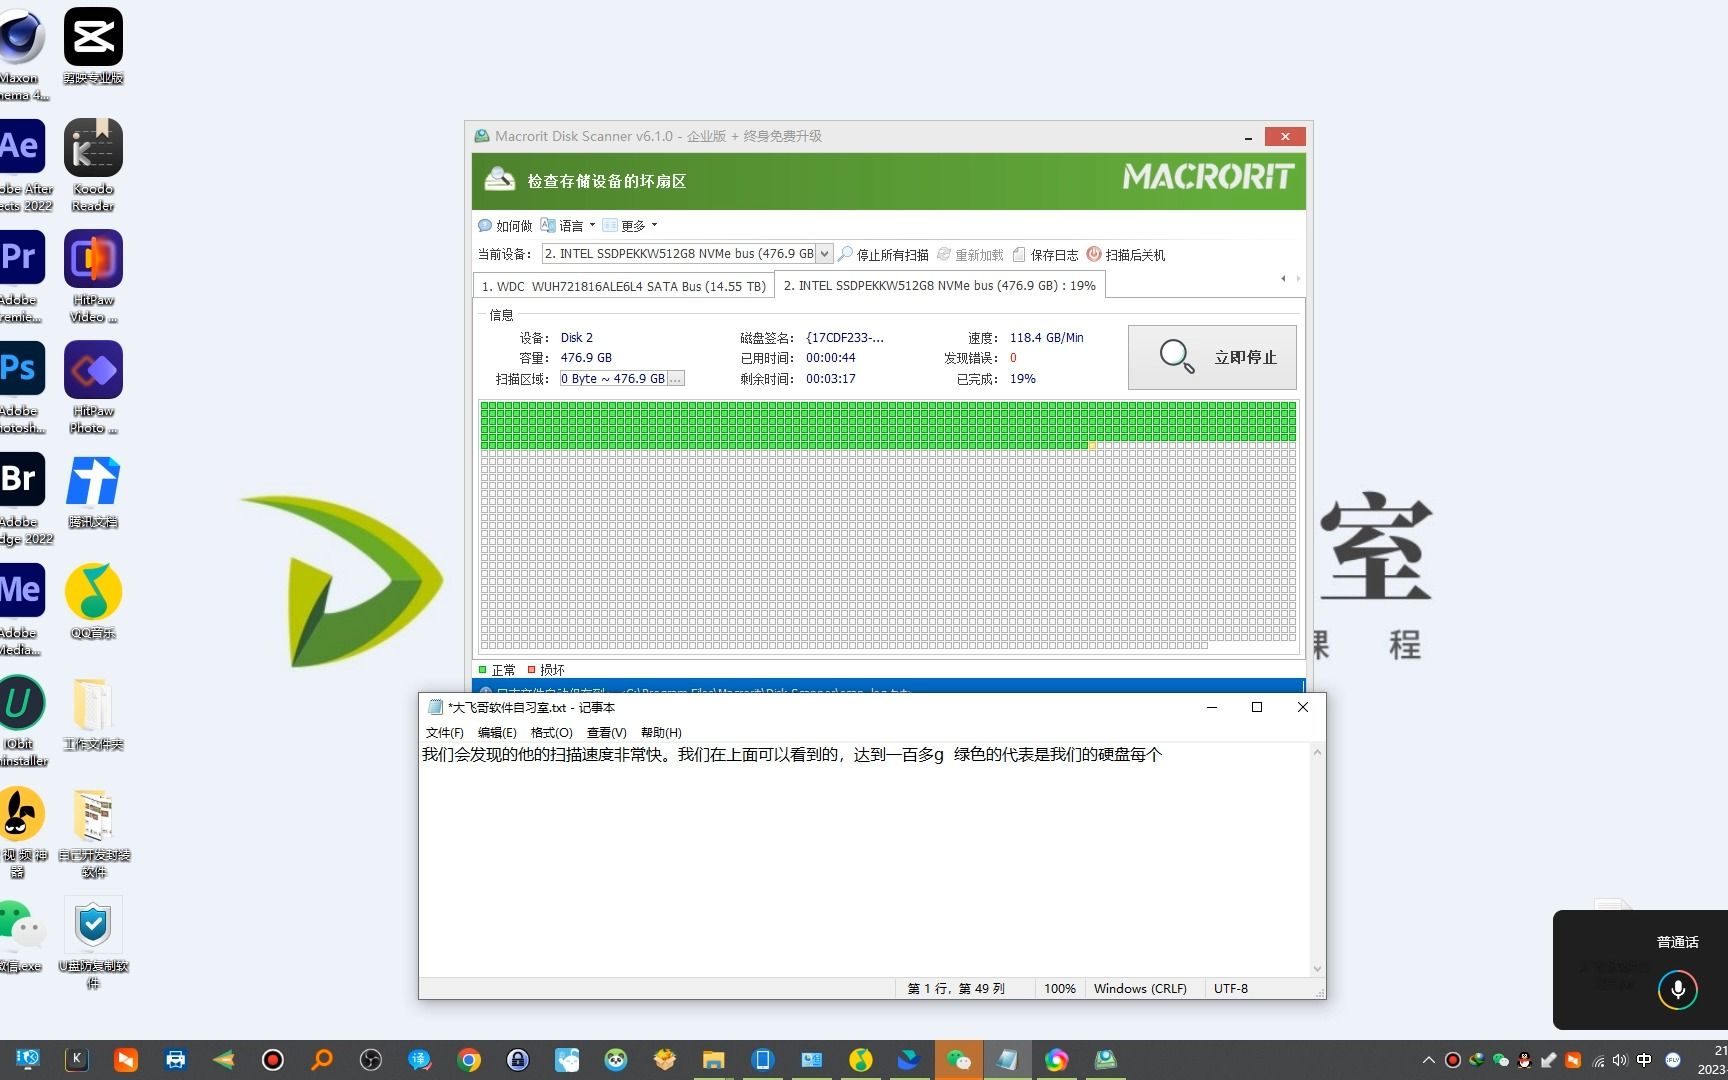Image resolution: width=1728 pixels, height=1080 pixels.
Task: Open scan area ellipsis button
Action: [676, 379]
